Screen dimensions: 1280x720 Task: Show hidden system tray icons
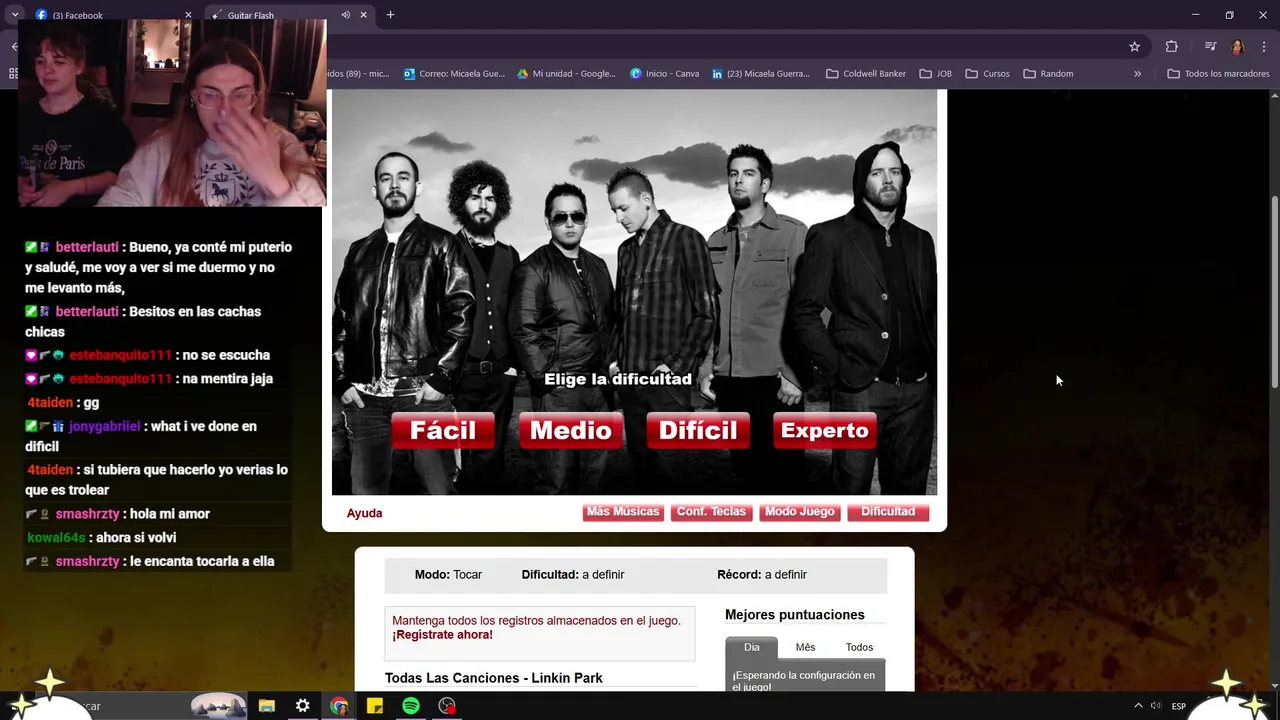point(1137,706)
